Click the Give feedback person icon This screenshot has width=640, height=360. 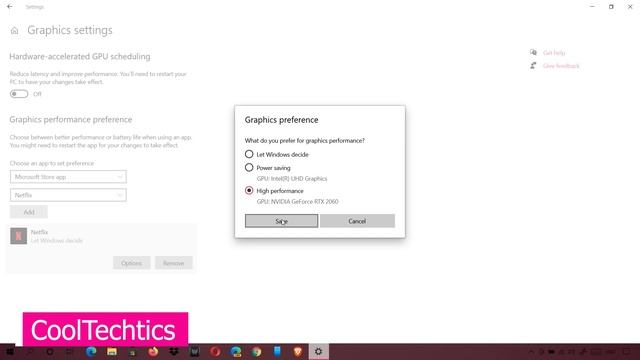(533, 65)
